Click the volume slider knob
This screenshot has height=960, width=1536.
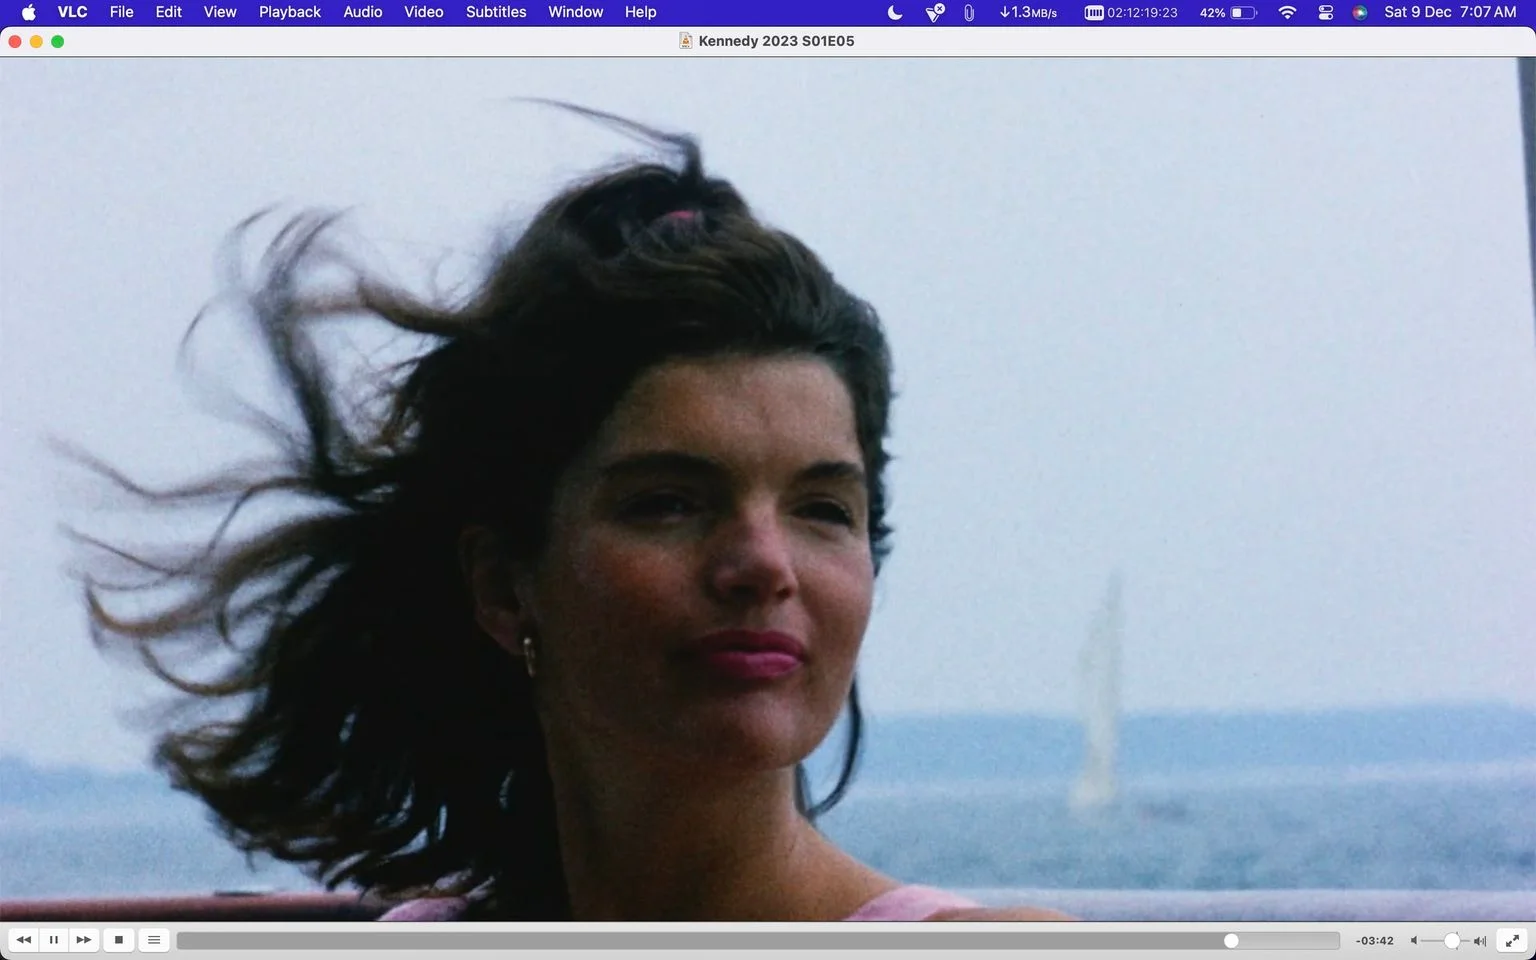click(1452, 941)
